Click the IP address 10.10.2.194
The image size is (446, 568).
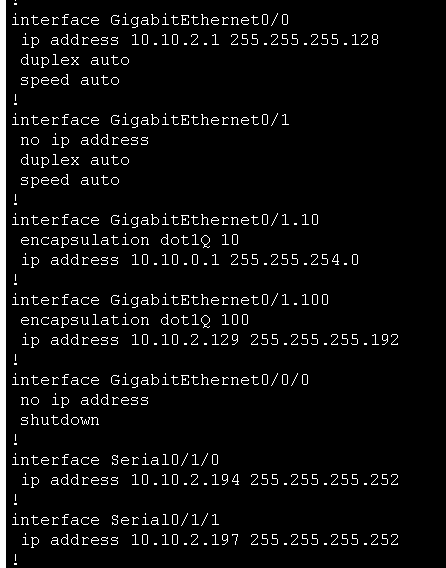[185, 480]
